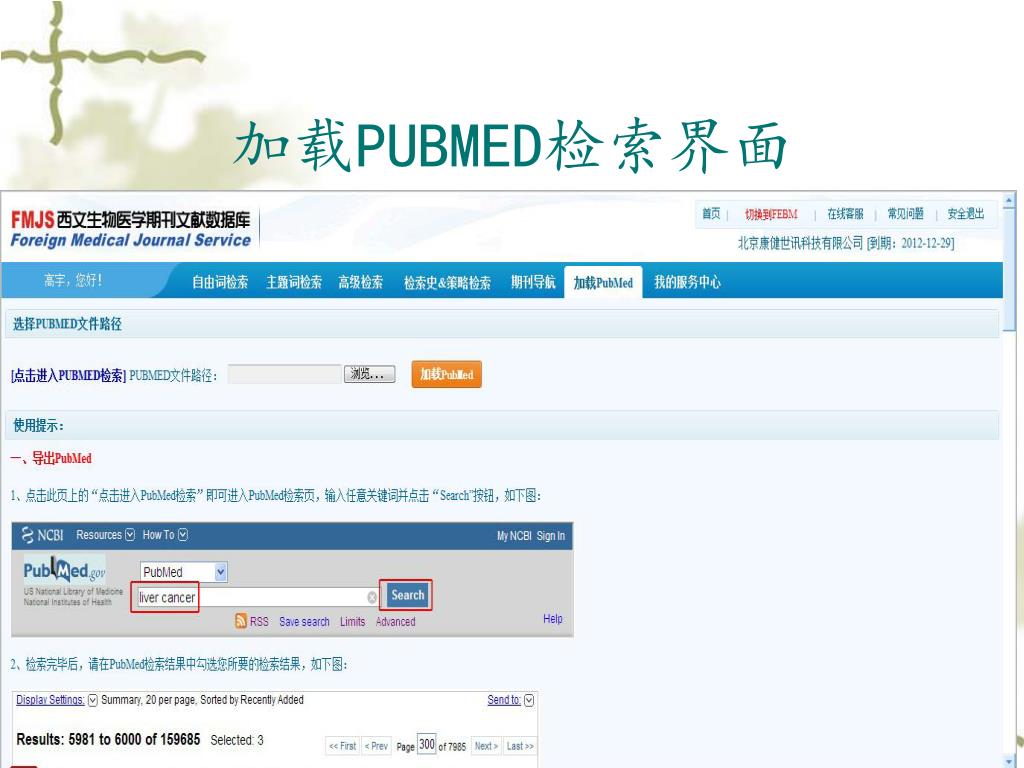Screen dimensions: 1024x768
Task: Click the Last >> page button
Action: tap(520, 746)
